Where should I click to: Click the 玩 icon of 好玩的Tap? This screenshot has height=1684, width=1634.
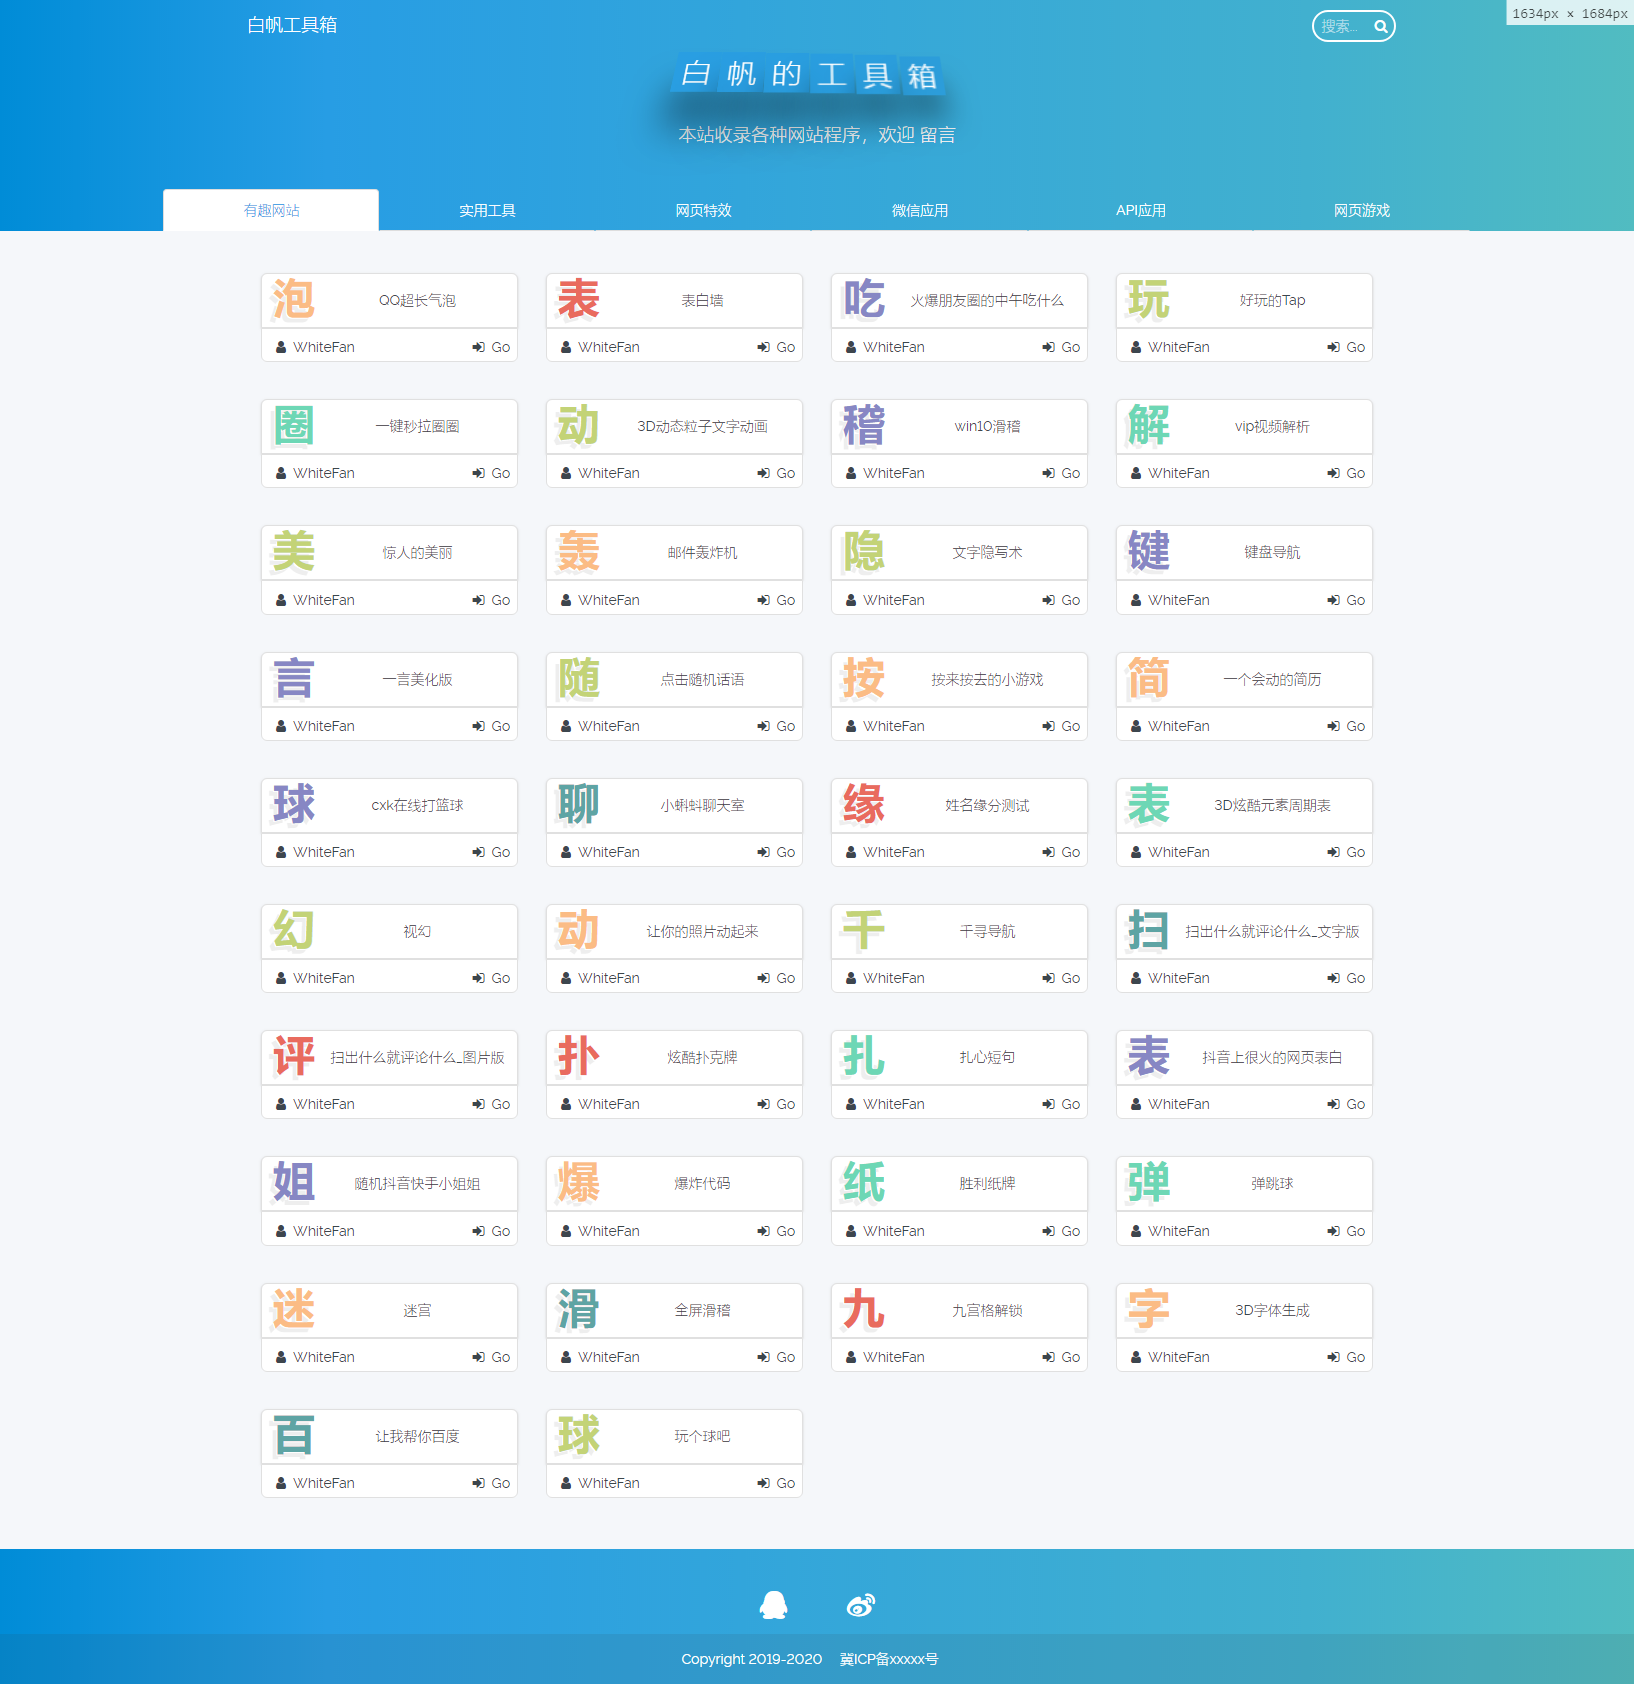click(x=1149, y=300)
